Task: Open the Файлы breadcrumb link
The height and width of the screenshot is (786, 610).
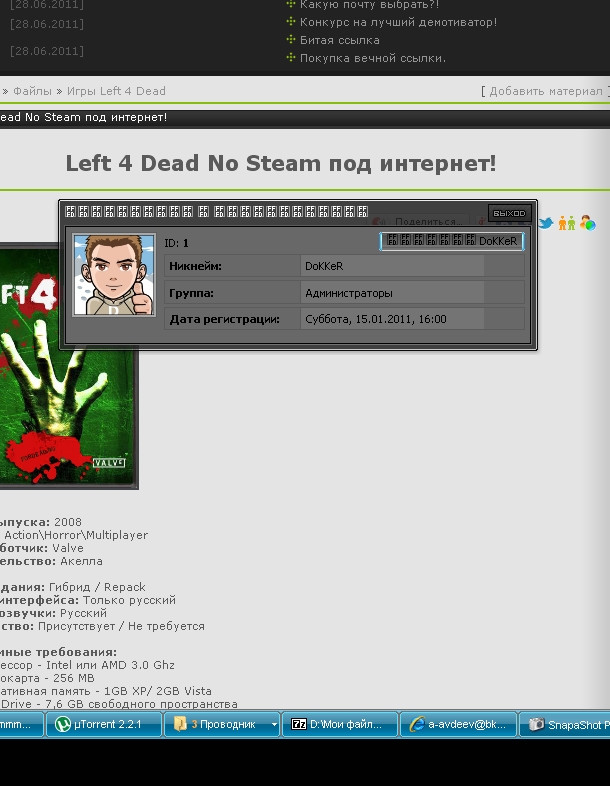Action: 32,91
